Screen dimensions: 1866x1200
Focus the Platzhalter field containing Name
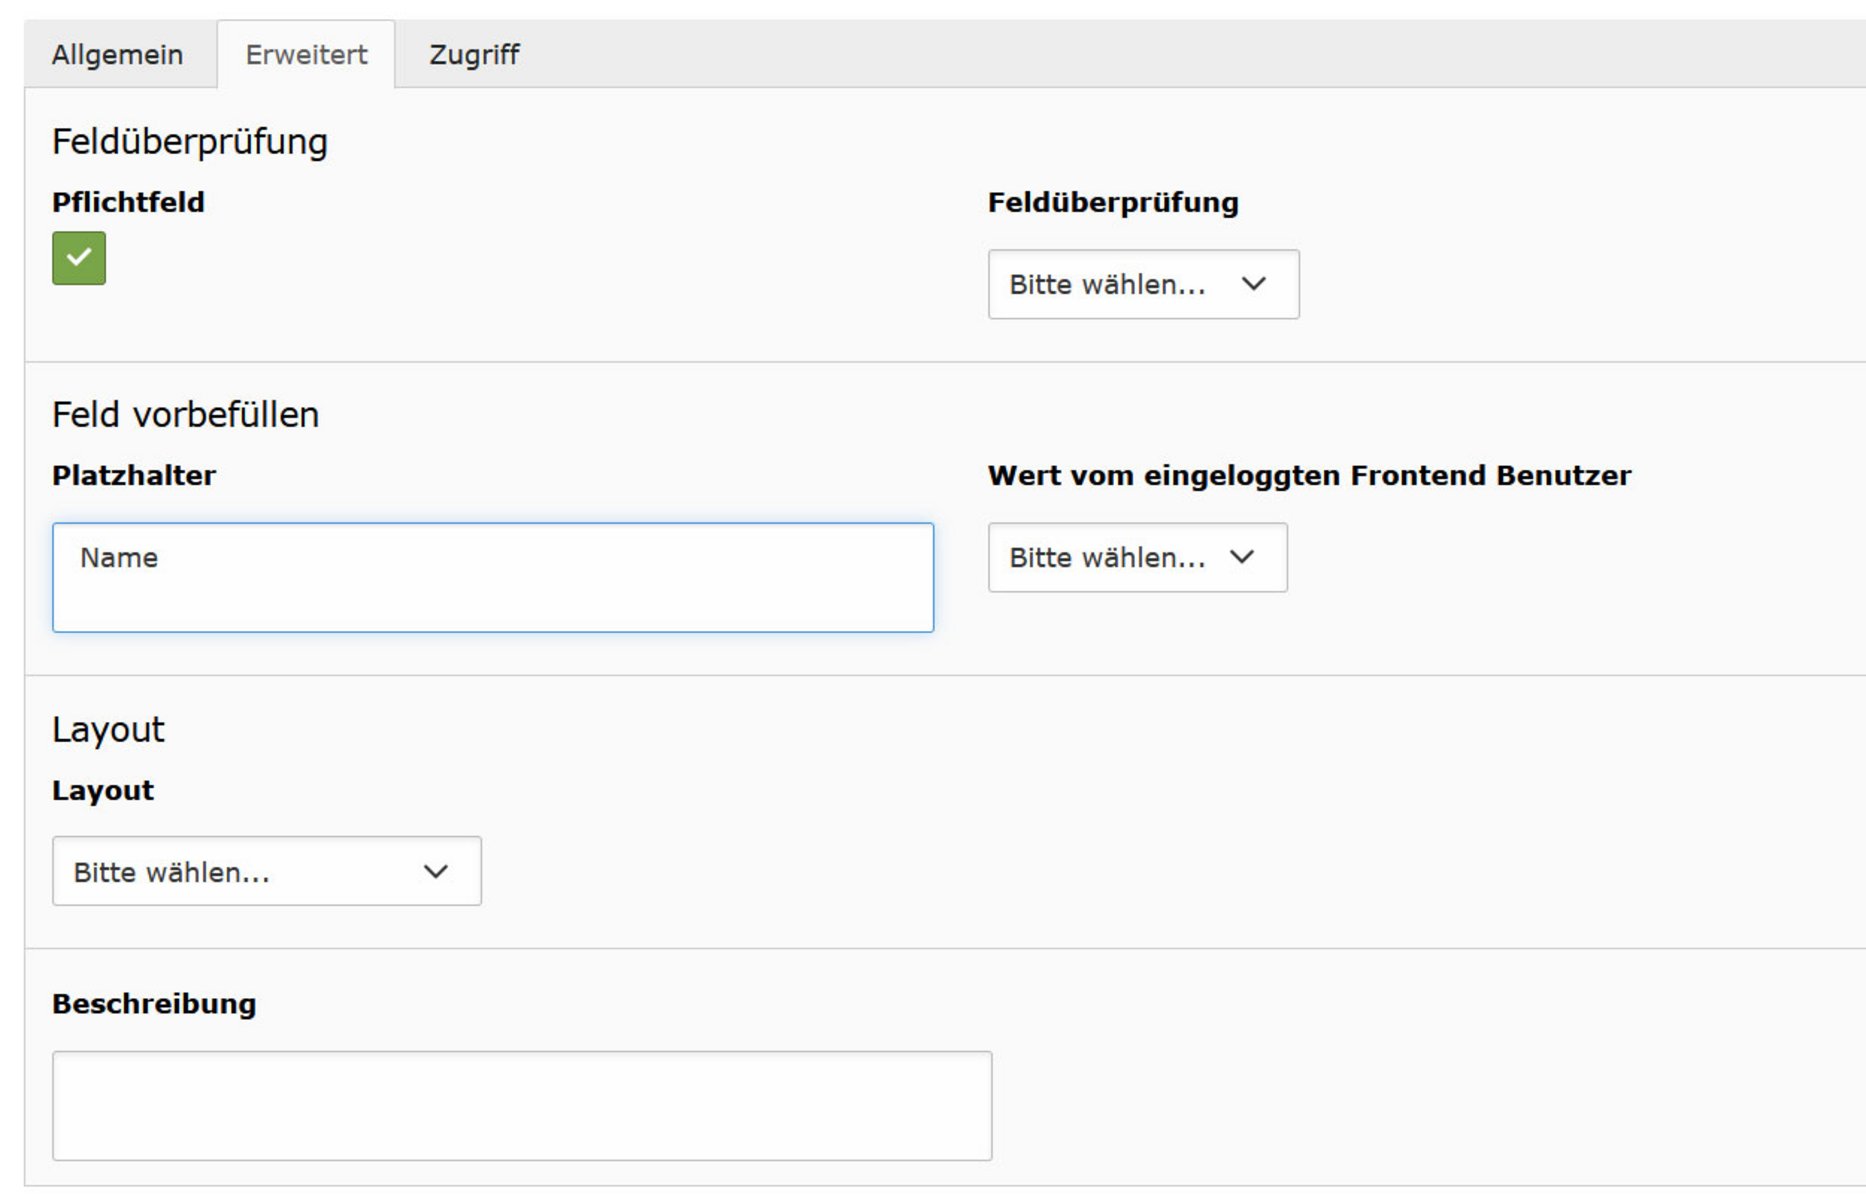[493, 578]
